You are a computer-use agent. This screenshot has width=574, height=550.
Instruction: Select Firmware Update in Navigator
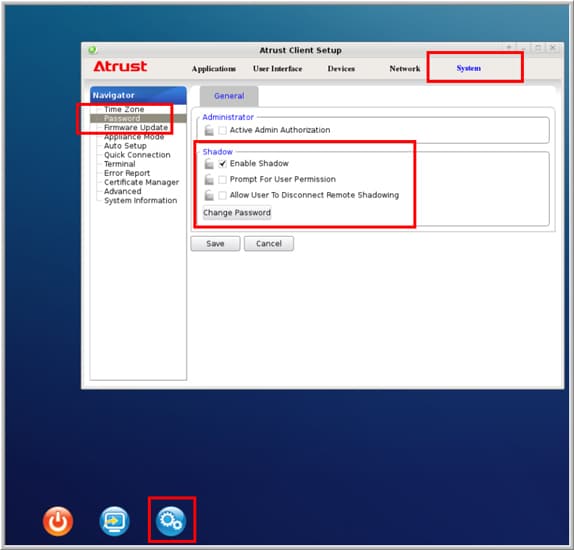[x=136, y=127]
